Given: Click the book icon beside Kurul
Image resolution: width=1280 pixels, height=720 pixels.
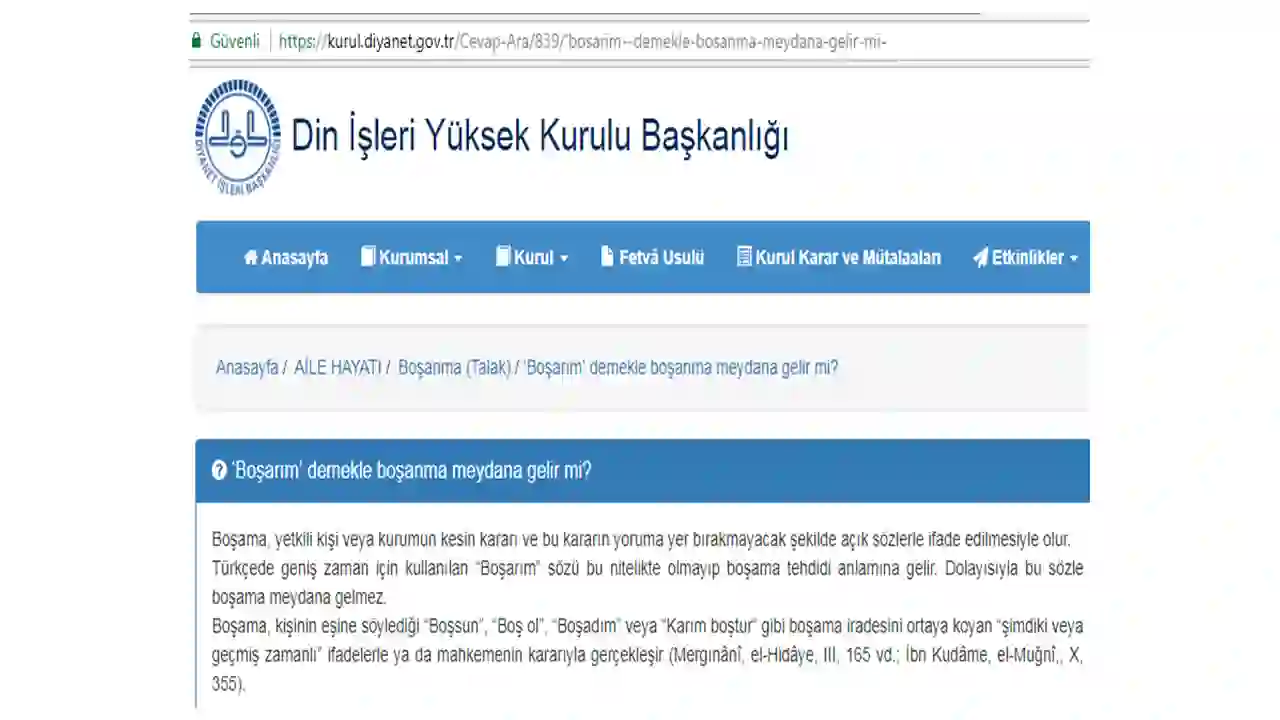Looking at the screenshot, I should [x=503, y=257].
